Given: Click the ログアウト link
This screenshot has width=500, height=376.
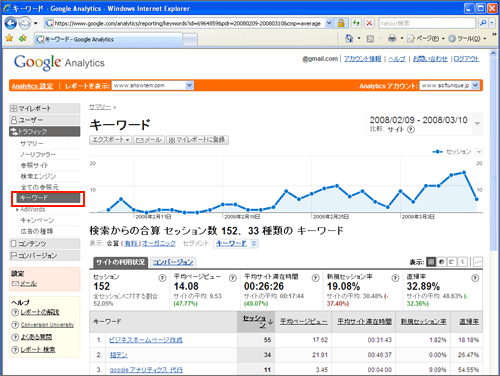Looking at the screenshot, I should 466,59.
